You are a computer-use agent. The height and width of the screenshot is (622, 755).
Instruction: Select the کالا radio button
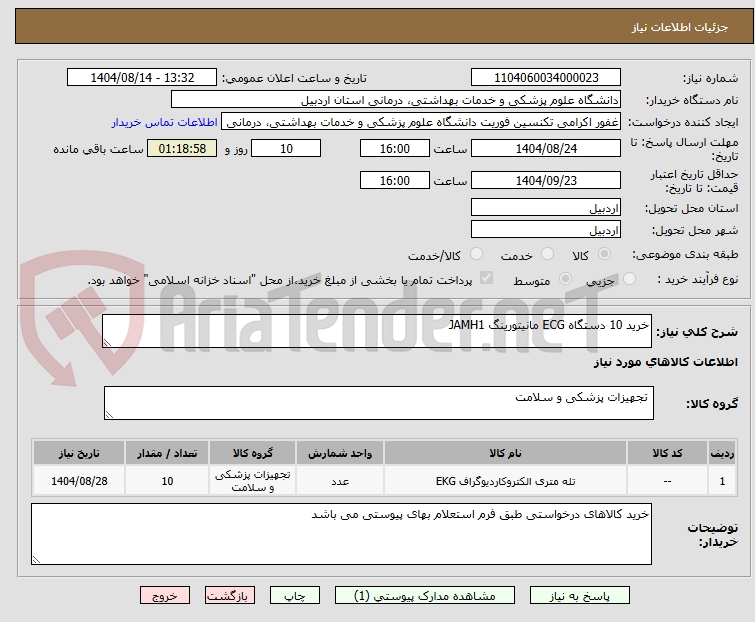coord(604,254)
